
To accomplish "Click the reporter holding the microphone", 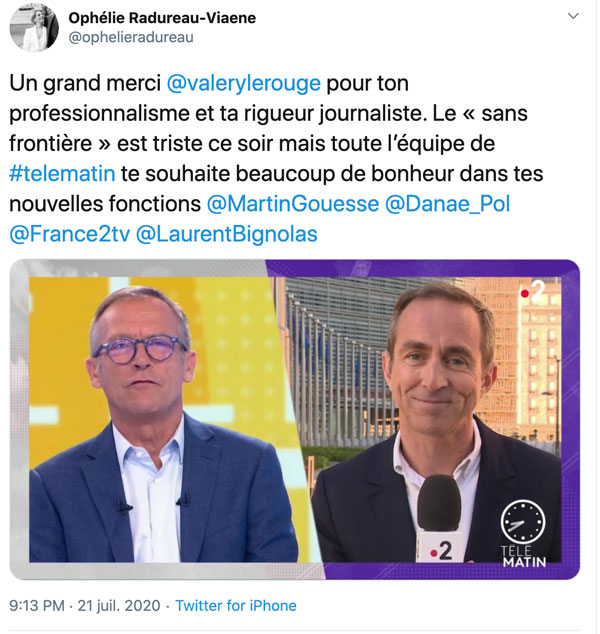I will pyautogui.click(x=437, y=423).
